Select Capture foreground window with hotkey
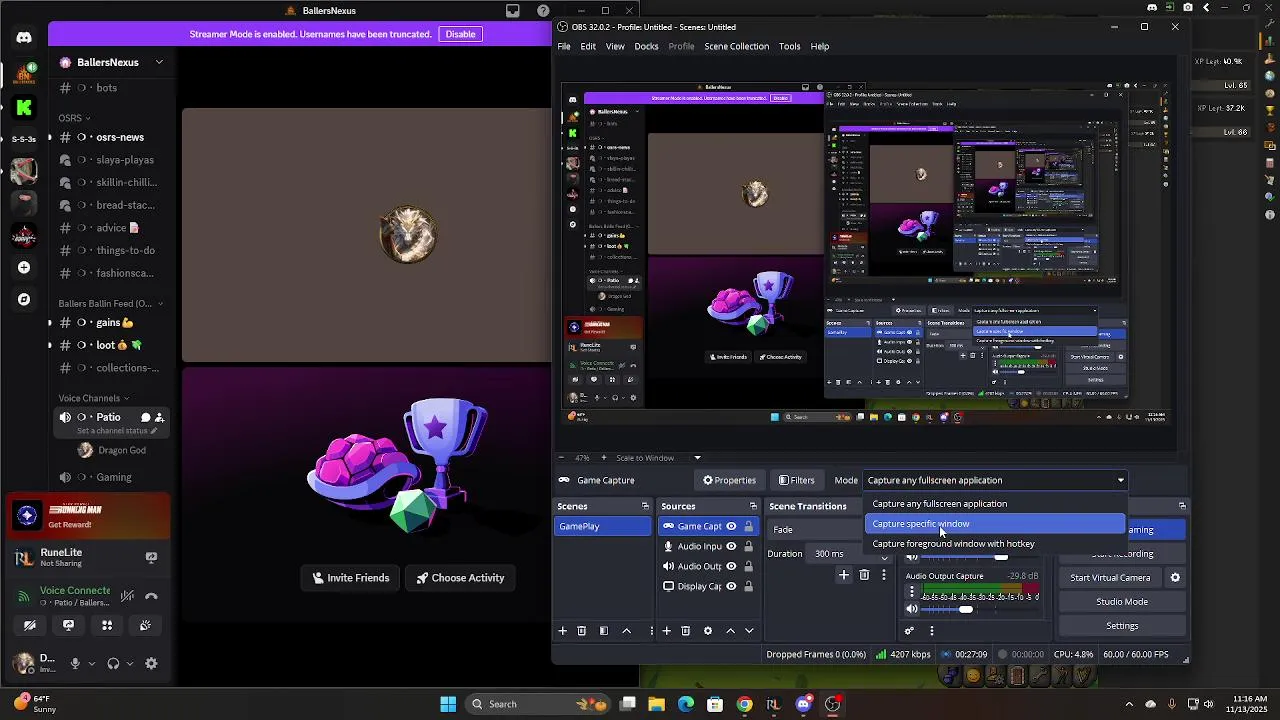Viewport: 1280px width, 720px height. (995, 544)
